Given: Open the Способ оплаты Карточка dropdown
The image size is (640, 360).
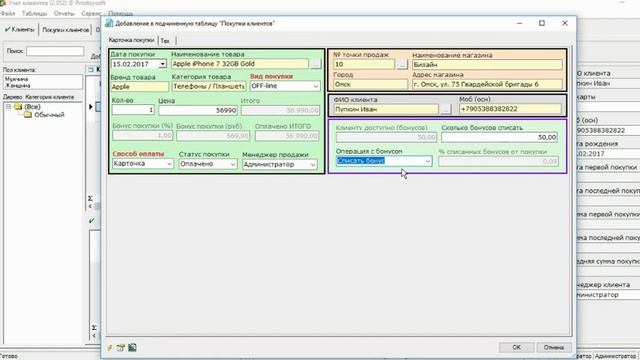Looking at the screenshot, I should coord(169,164).
